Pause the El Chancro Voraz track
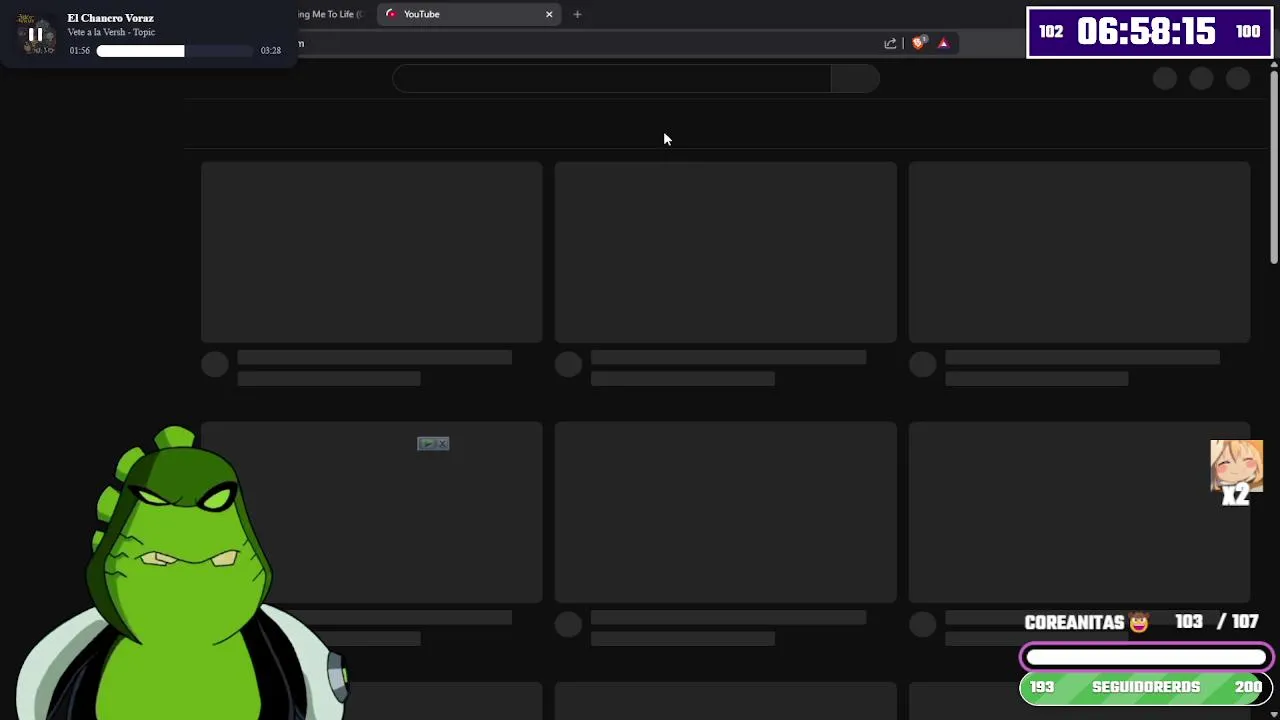This screenshot has width=1280, height=720. [35, 34]
